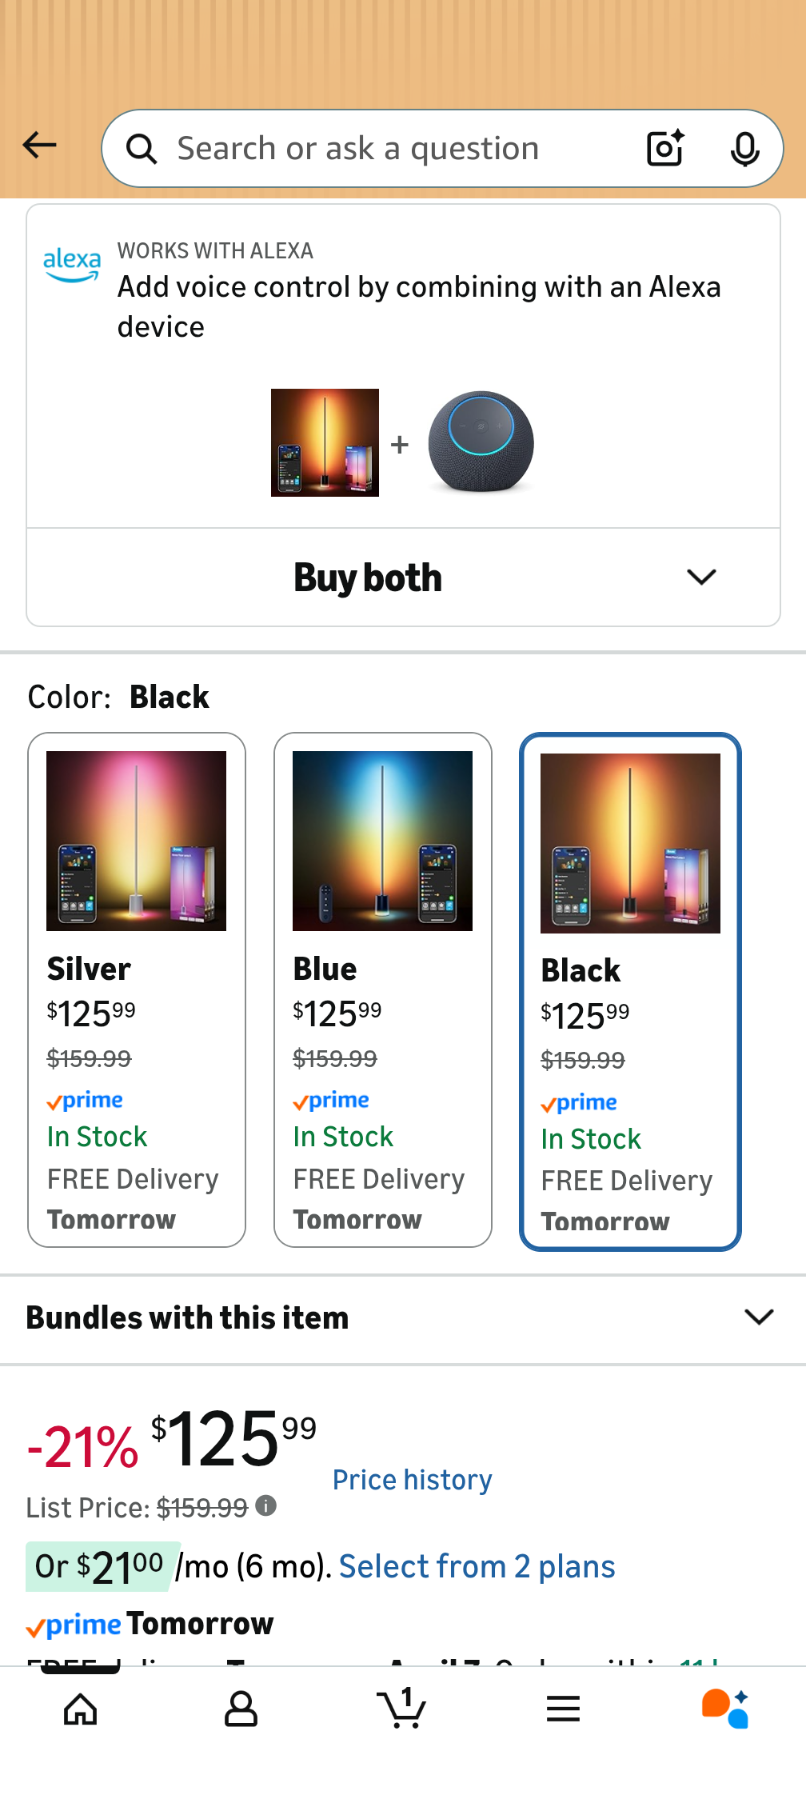The width and height of the screenshot is (806, 1795).
Task: Select the Silver color option
Action: [x=137, y=989]
